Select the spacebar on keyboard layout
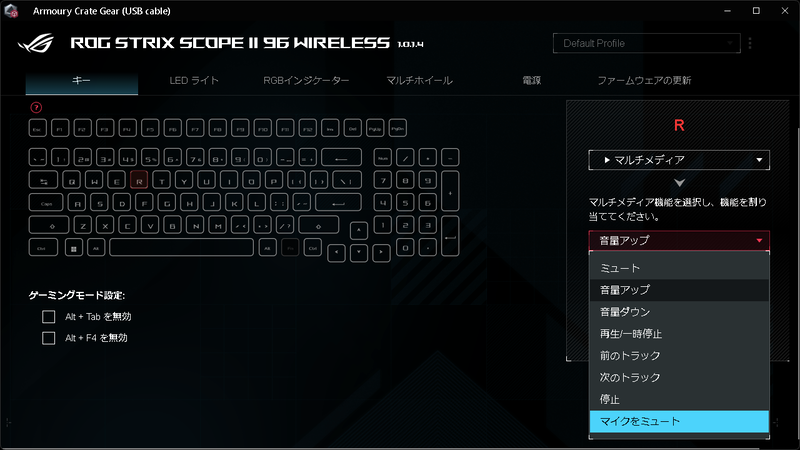Image resolution: width=800 pixels, height=450 pixels. click(181, 247)
